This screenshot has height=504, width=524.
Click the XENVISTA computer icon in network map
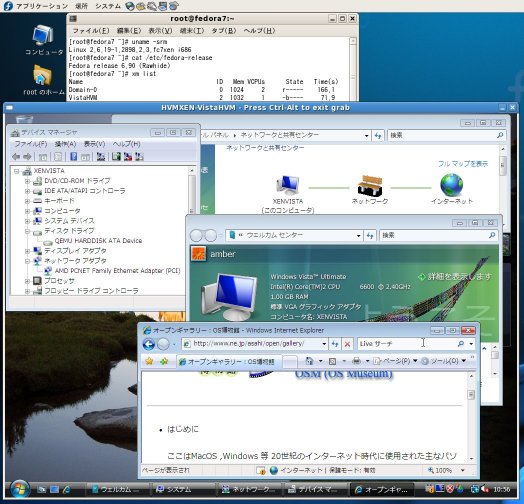[288, 185]
